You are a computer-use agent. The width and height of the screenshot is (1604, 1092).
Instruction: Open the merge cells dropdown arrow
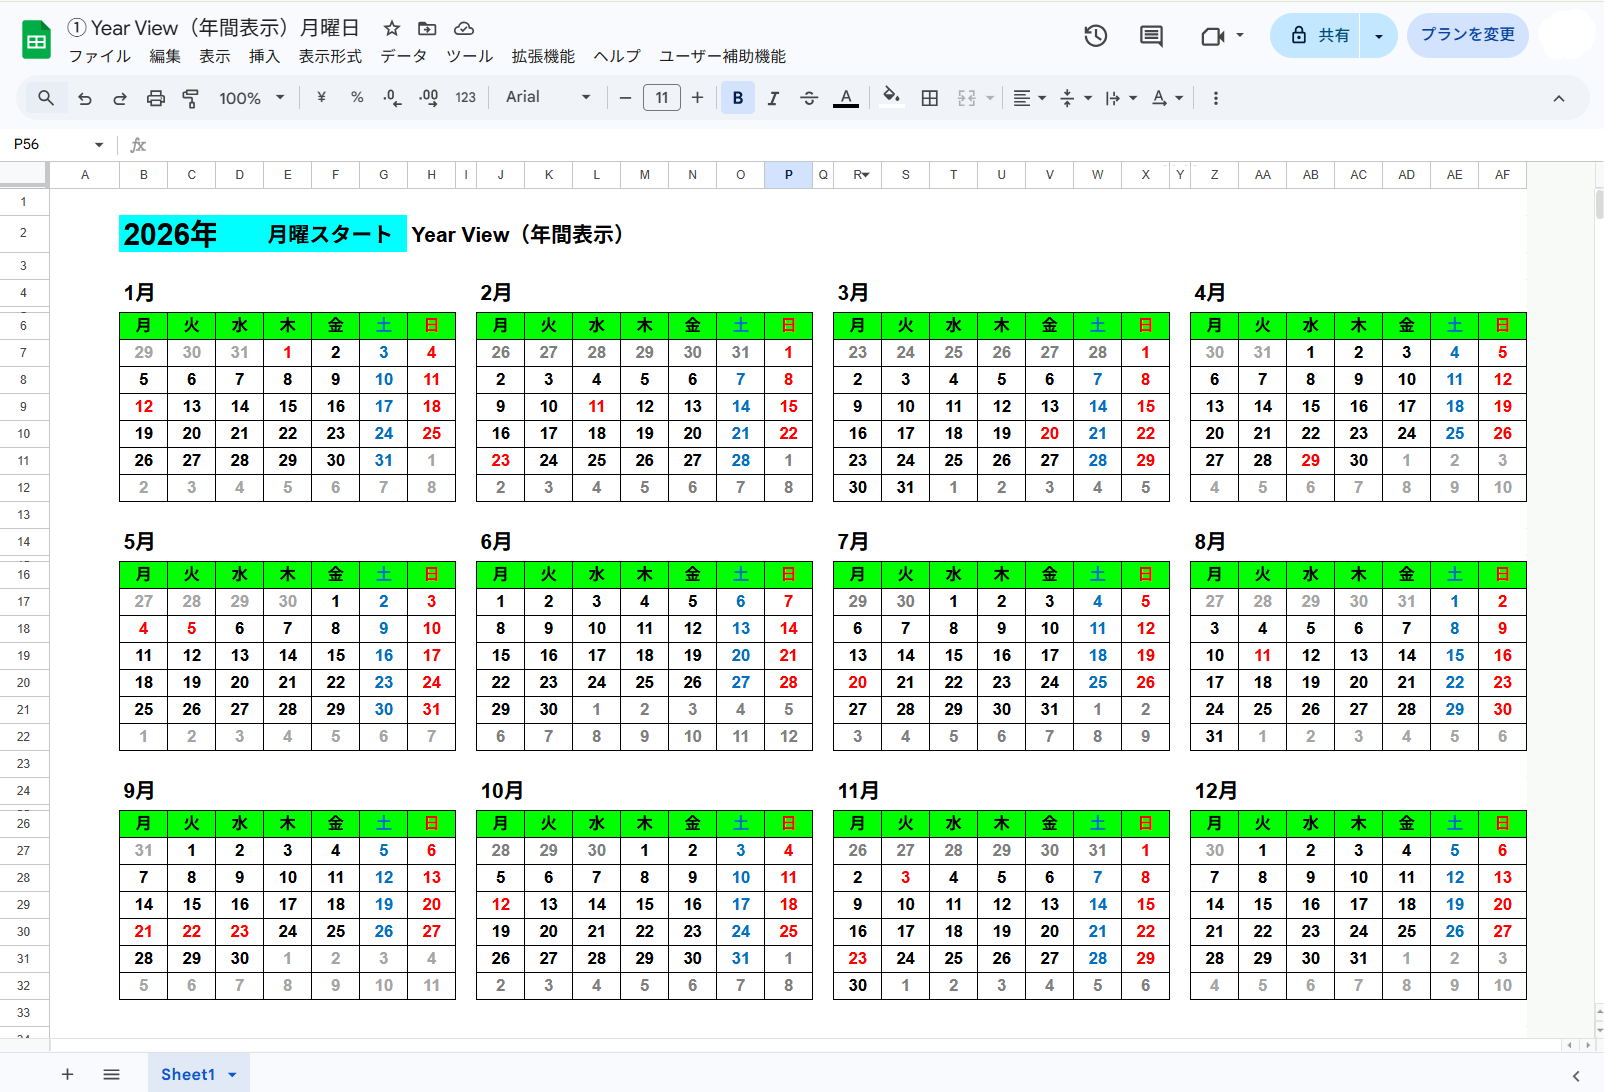pyautogui.click(x=987, y=97)
